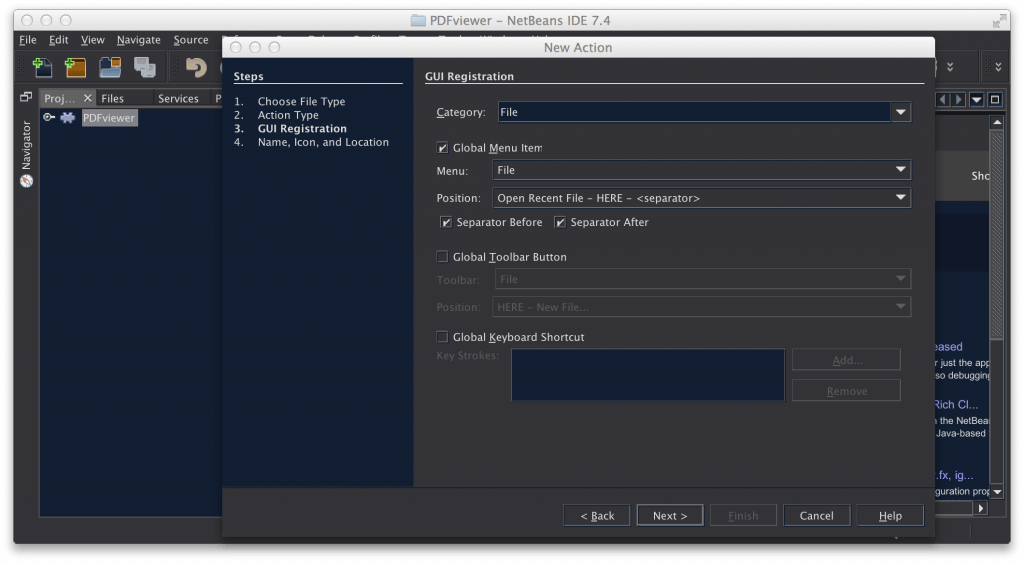Open the vertical Navigator side tab
This screenshot has width=1024, height=563.
[26, 145]
